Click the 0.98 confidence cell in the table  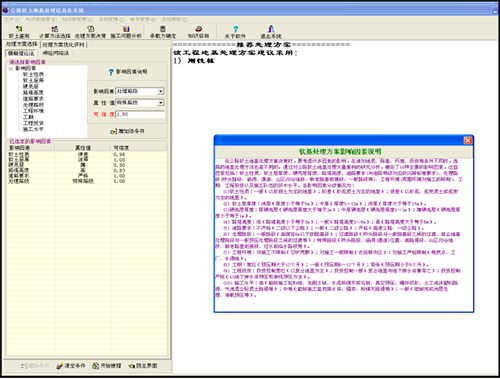(x=119, y=155)
